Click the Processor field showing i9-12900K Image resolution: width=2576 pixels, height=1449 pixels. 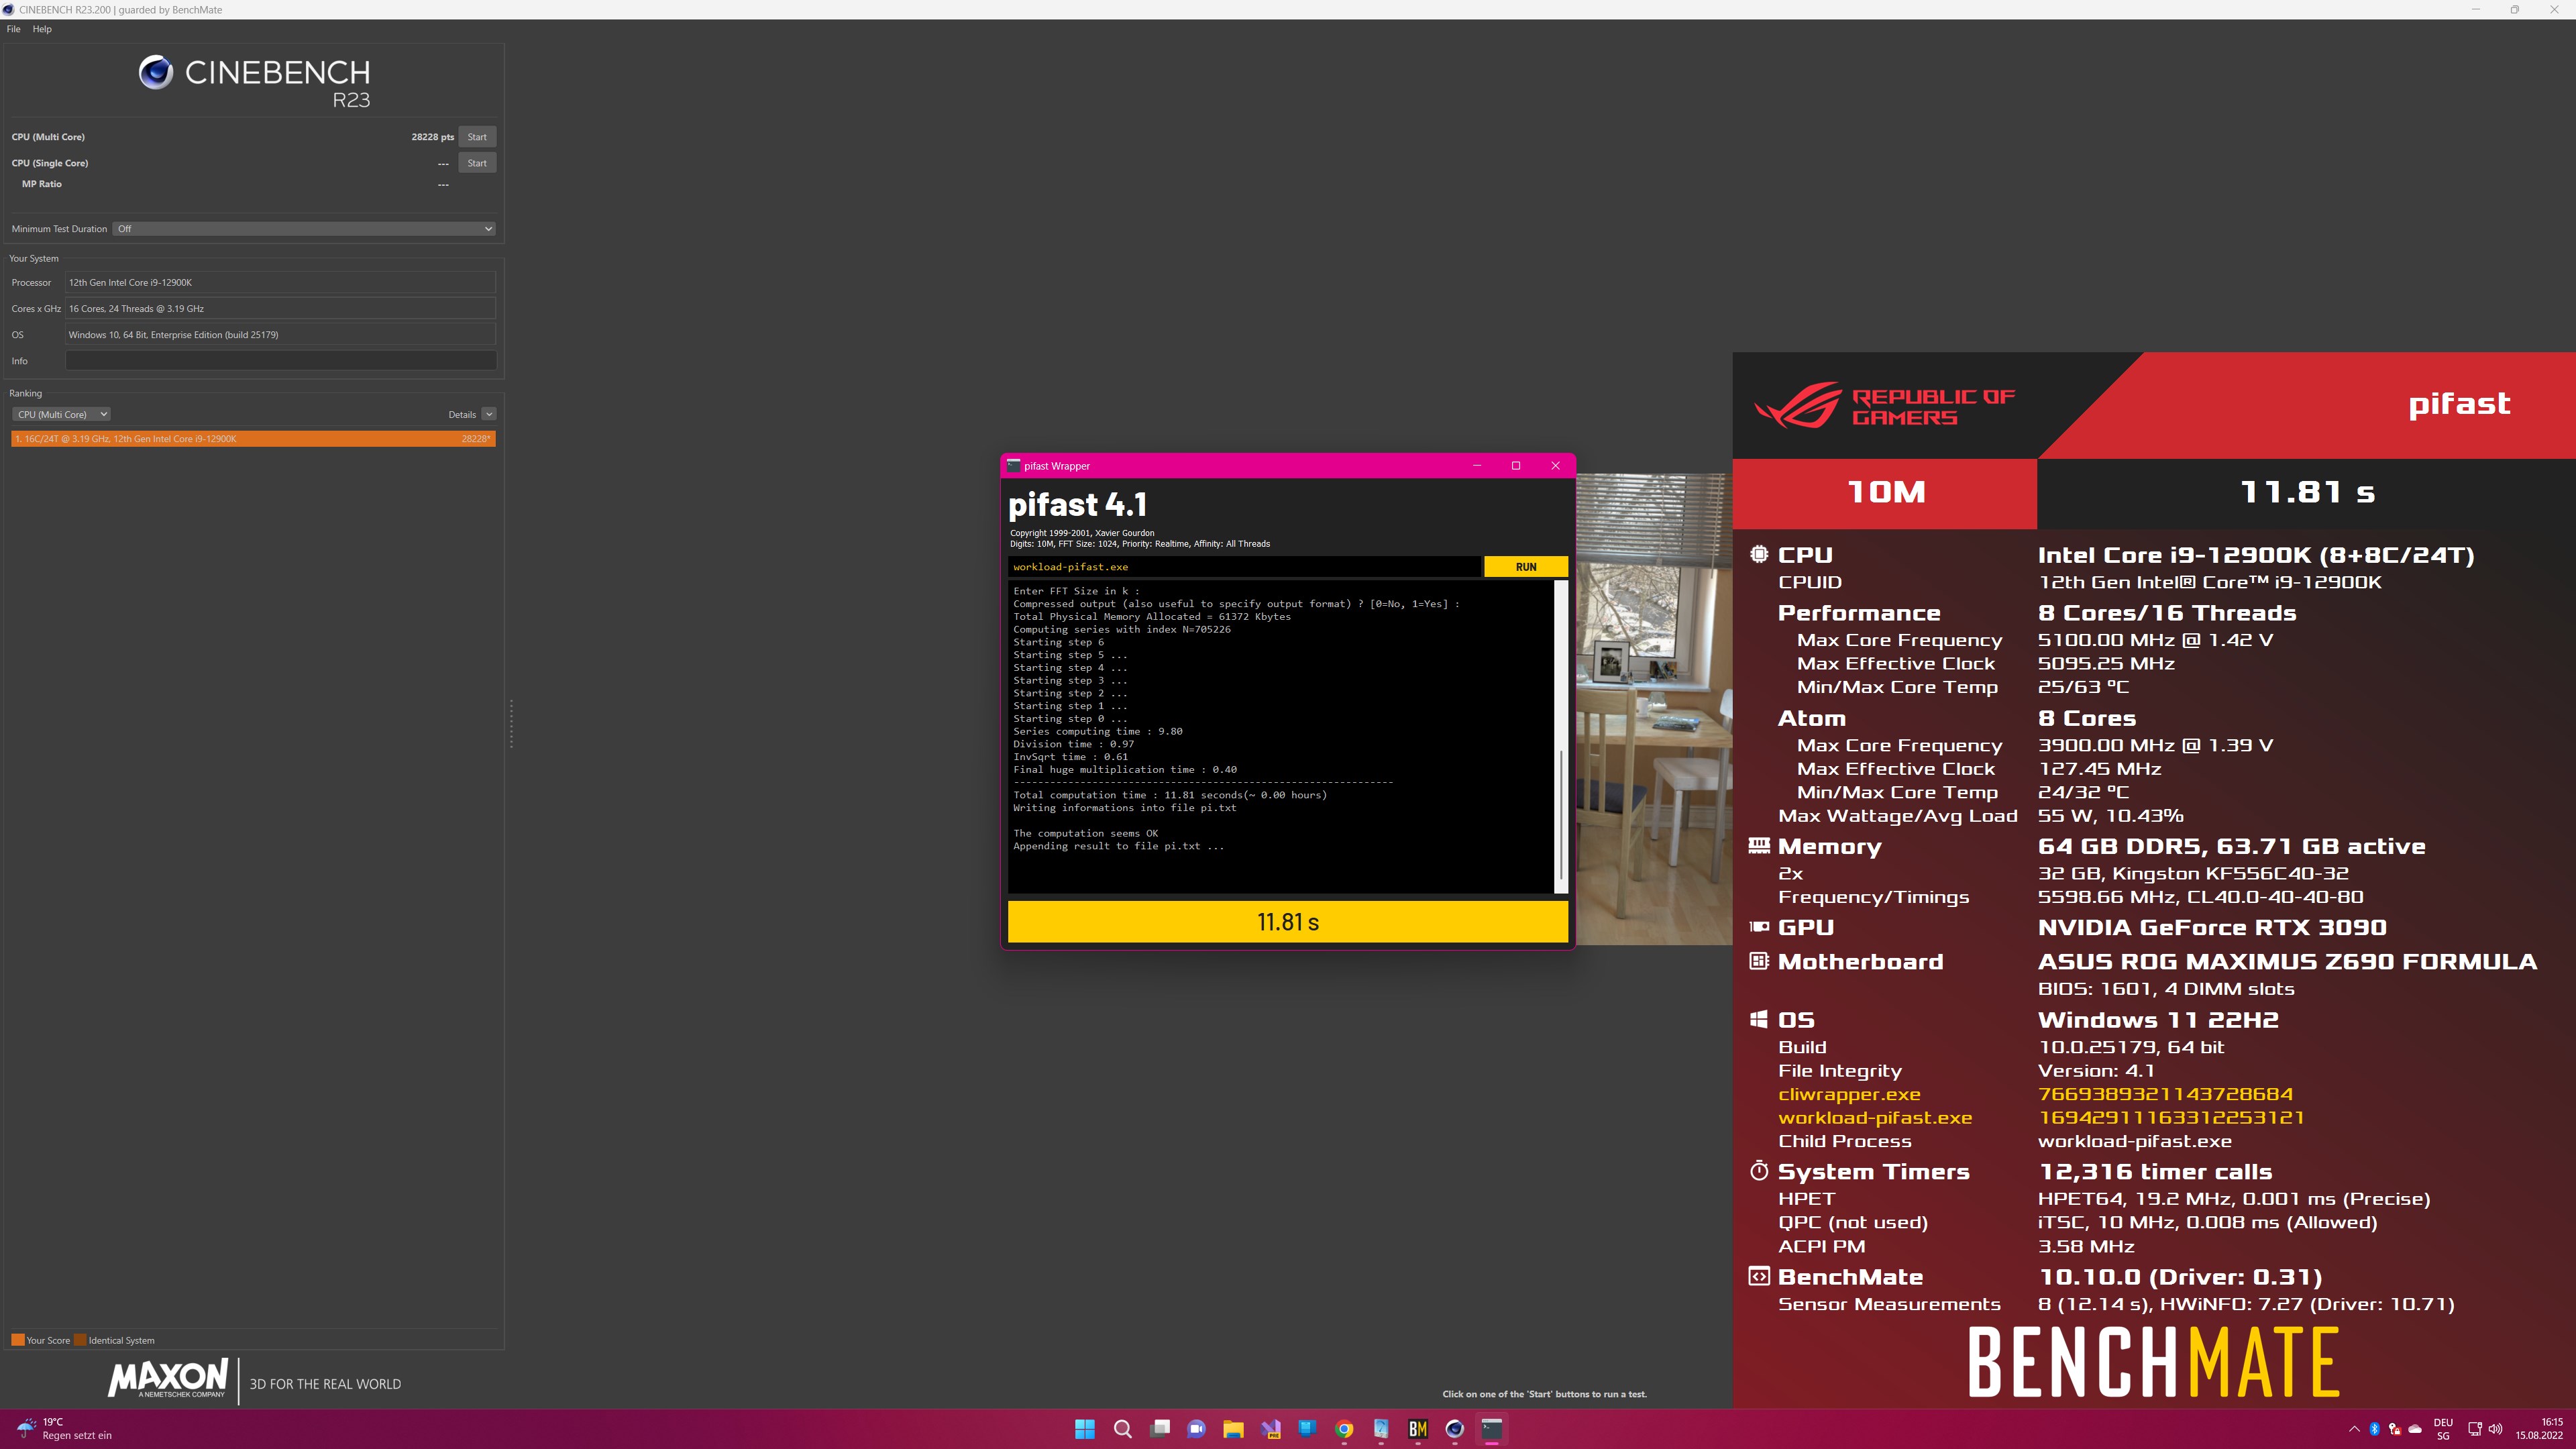pos(280,283)
